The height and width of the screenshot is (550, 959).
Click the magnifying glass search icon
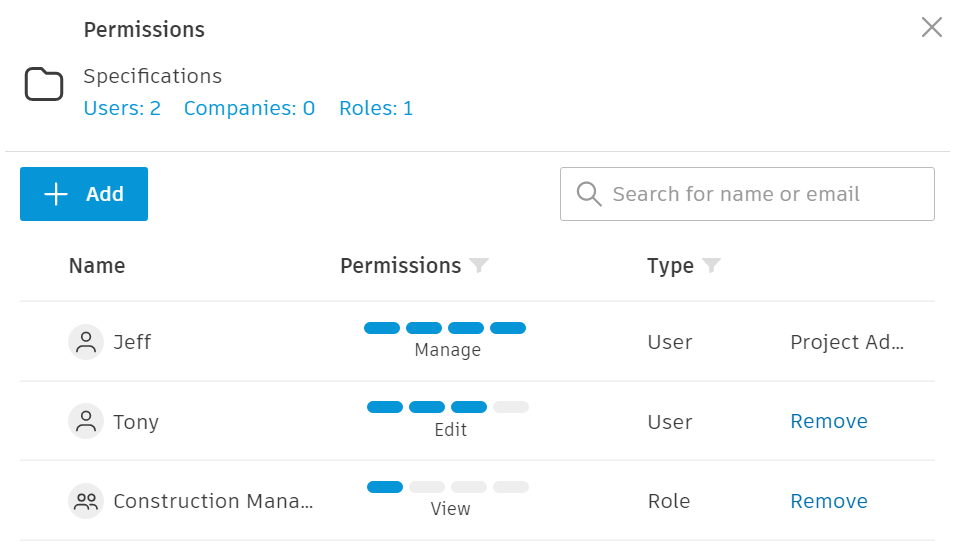(x=589, y=194)
